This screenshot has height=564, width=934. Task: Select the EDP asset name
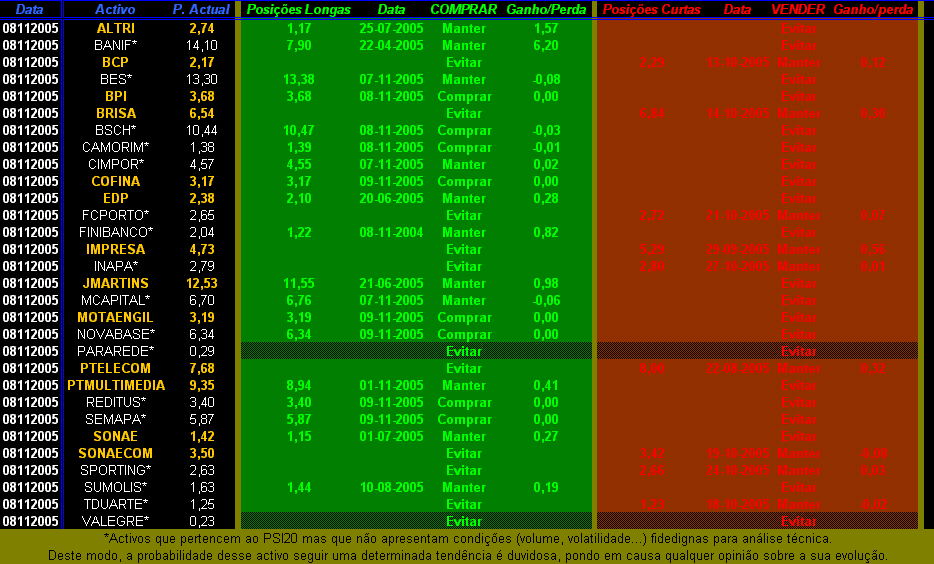[116, 198]
